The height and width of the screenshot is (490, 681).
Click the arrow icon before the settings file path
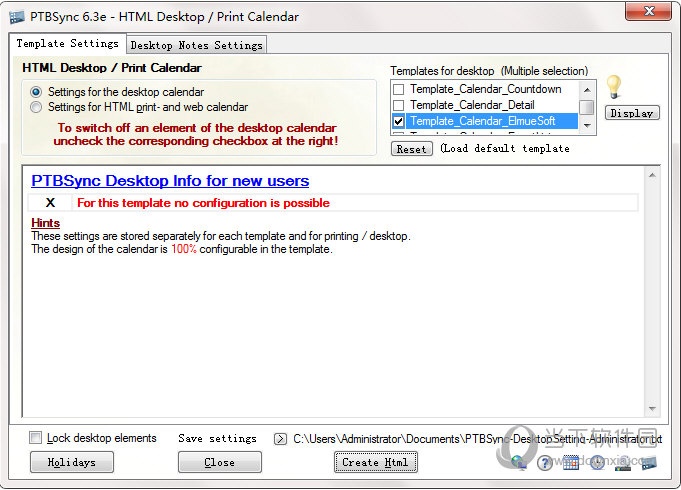(x=280, y=439)
